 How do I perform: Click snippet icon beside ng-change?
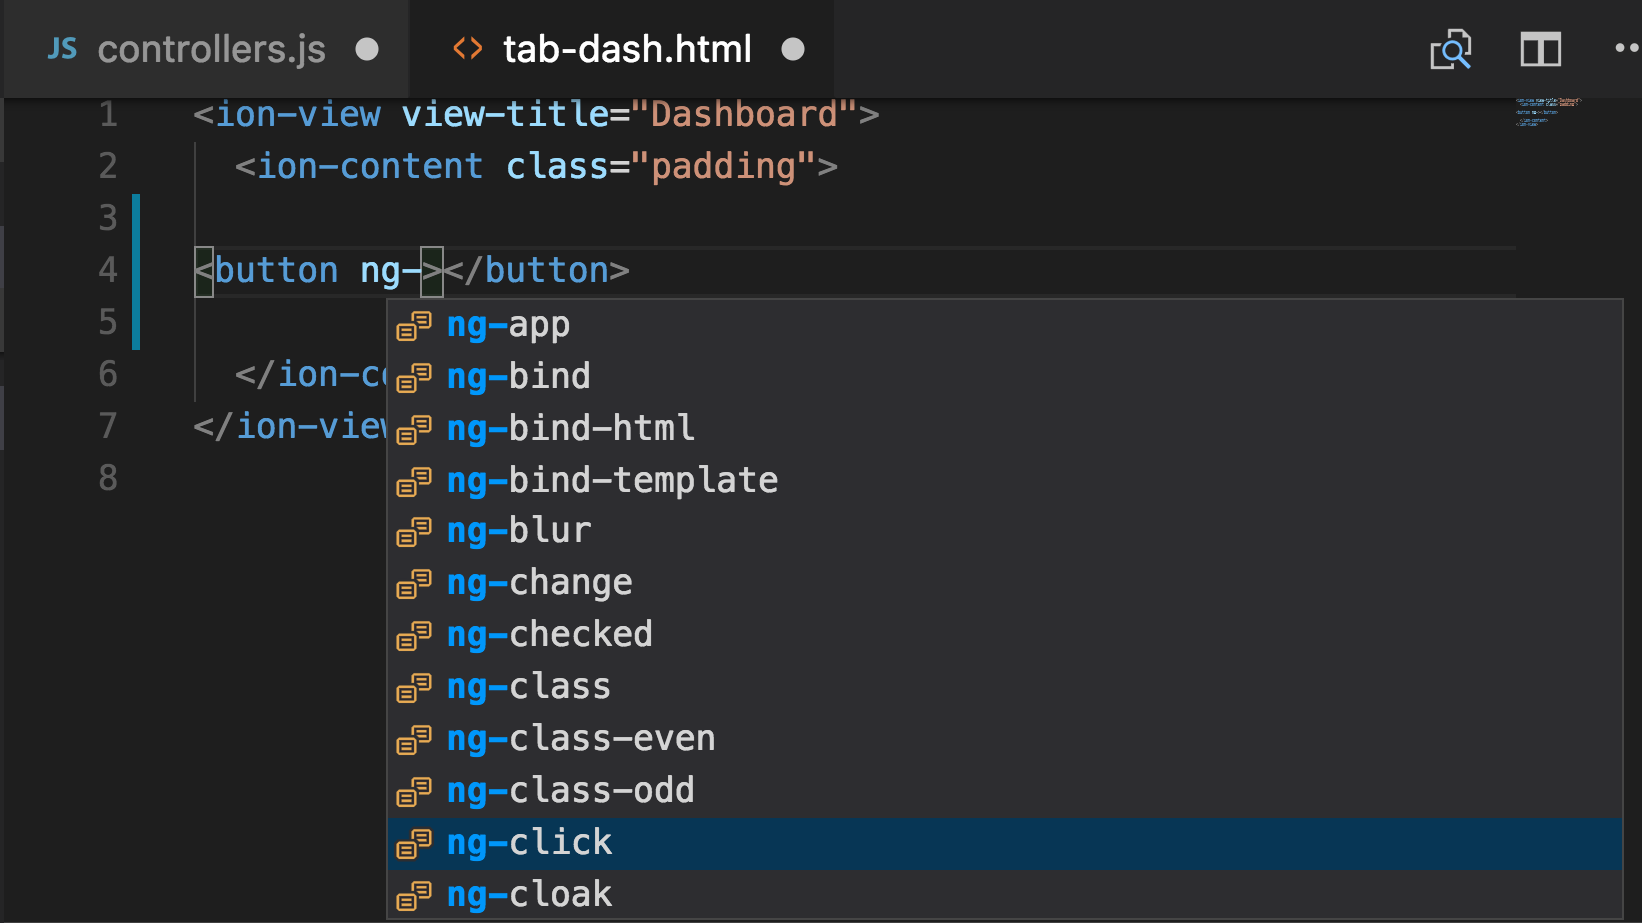(414, 584)
